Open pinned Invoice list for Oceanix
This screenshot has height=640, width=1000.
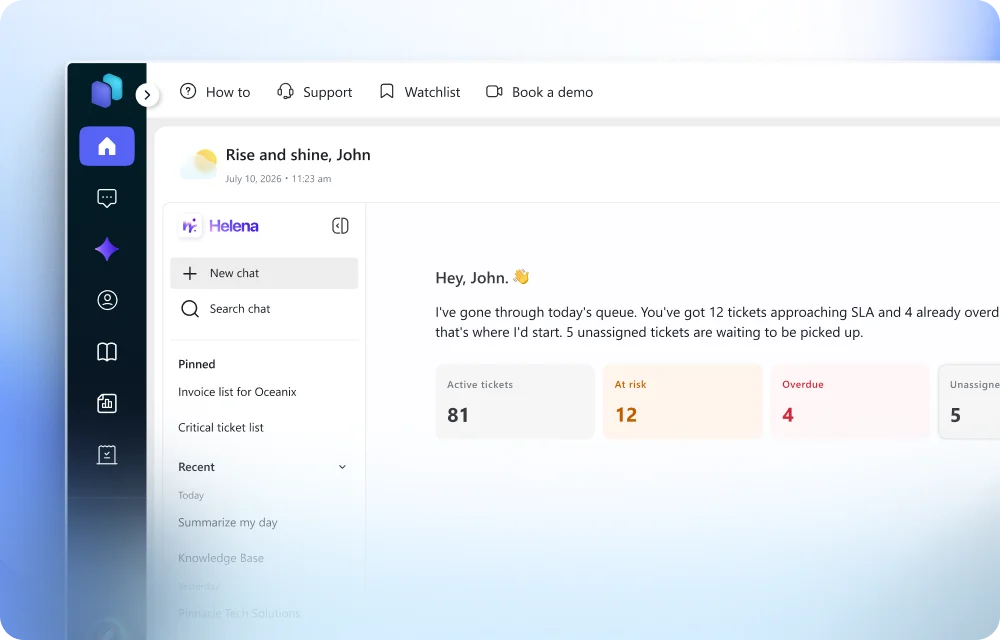pos(237,392)
